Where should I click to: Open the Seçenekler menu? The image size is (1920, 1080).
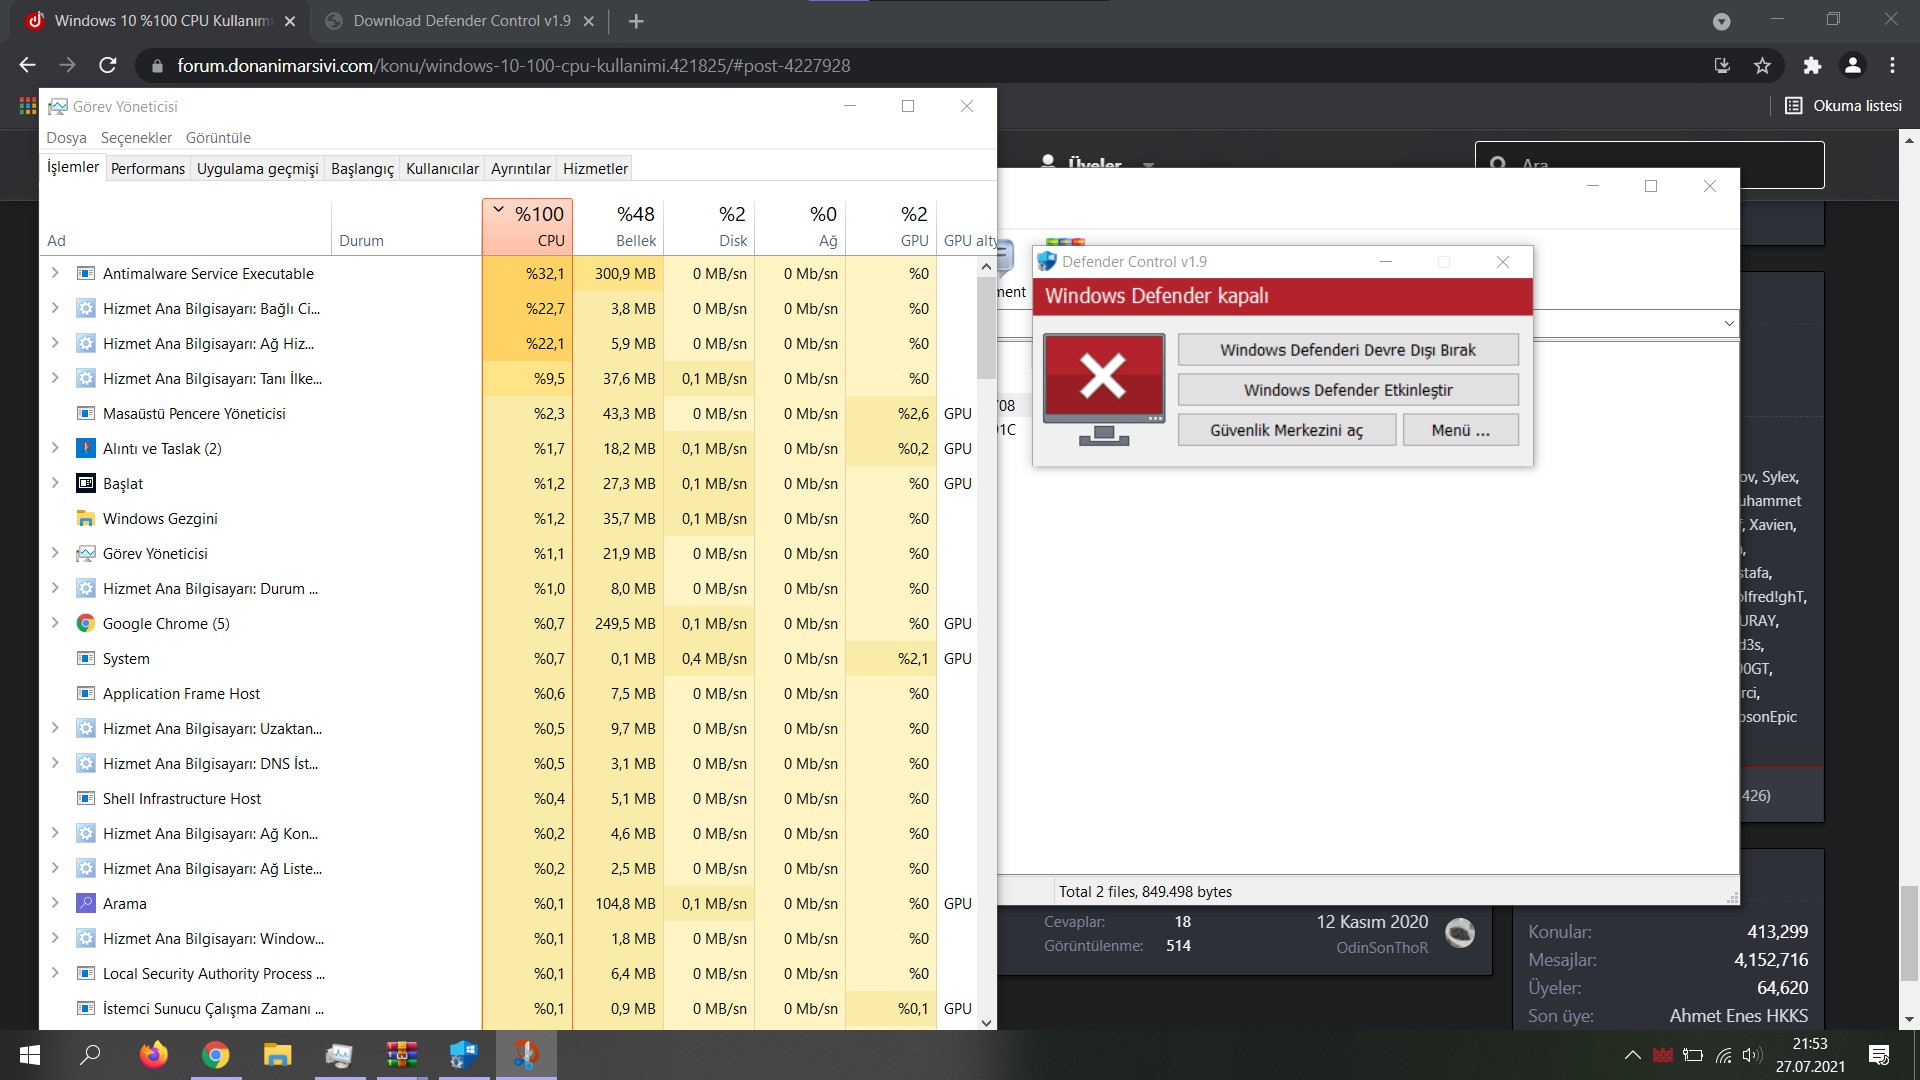pyautogui.click(x=136, y=138)
